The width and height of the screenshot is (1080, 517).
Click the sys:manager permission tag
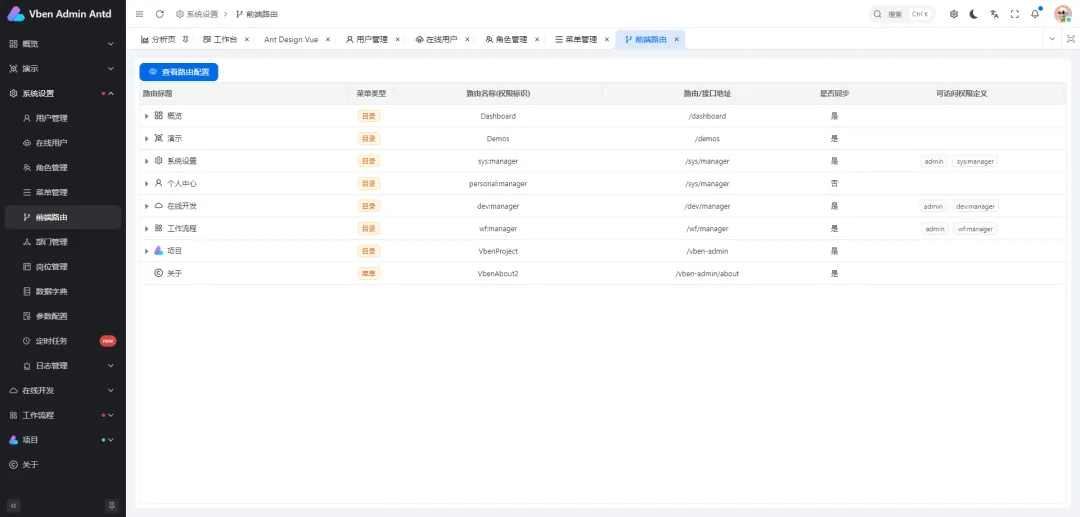tap(975, 161)
